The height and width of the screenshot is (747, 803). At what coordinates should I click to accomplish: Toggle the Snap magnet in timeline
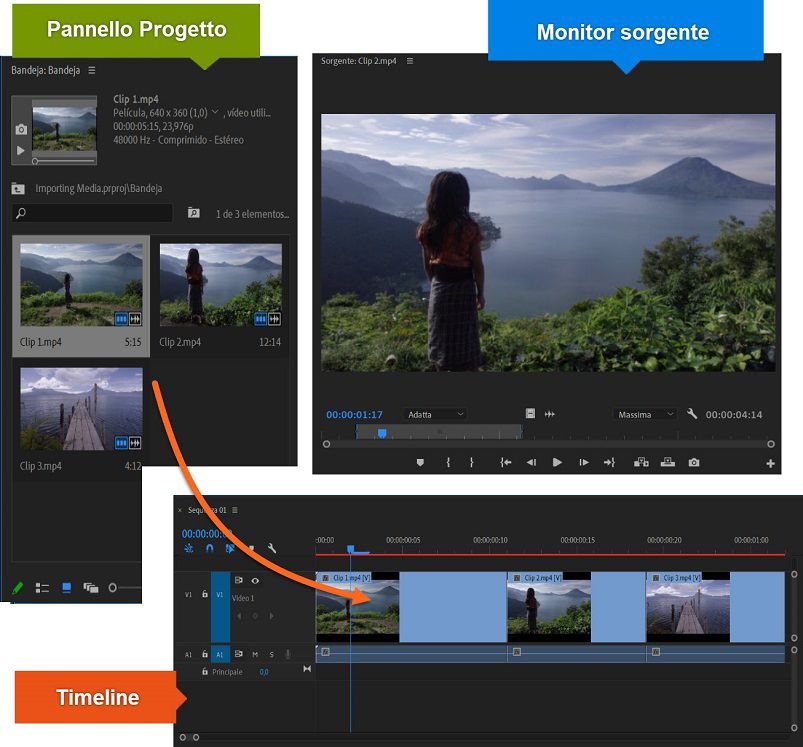tap(209, 548)
